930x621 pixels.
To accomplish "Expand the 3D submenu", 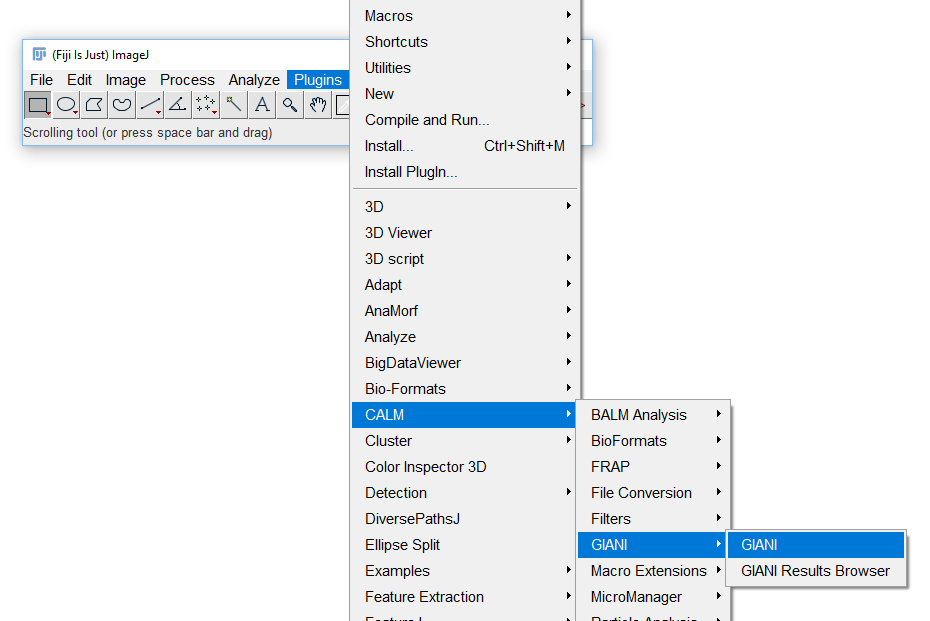I will pos(464,207).
